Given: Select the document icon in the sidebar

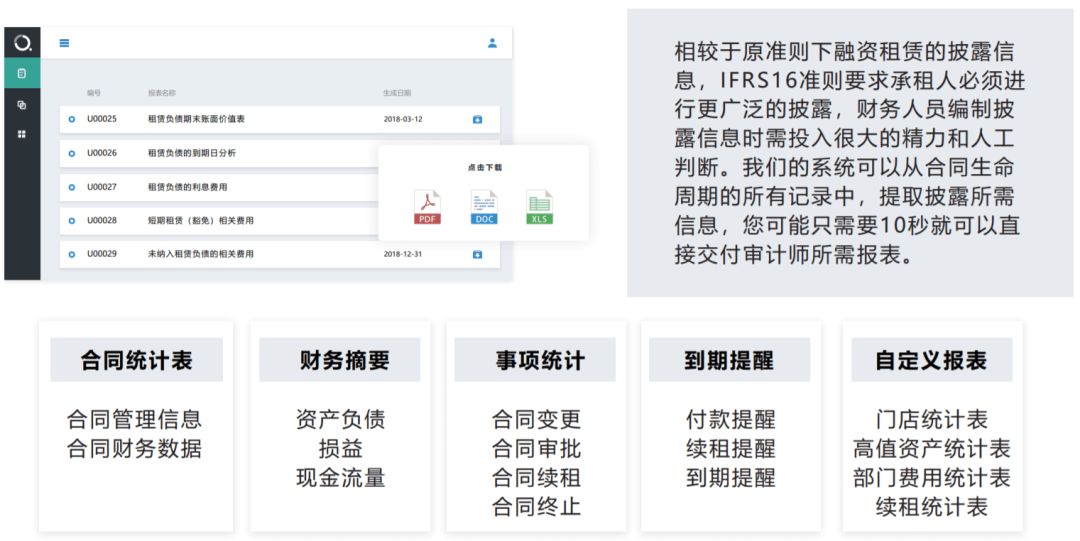Looking at the screenshot, I should (22, 73).
